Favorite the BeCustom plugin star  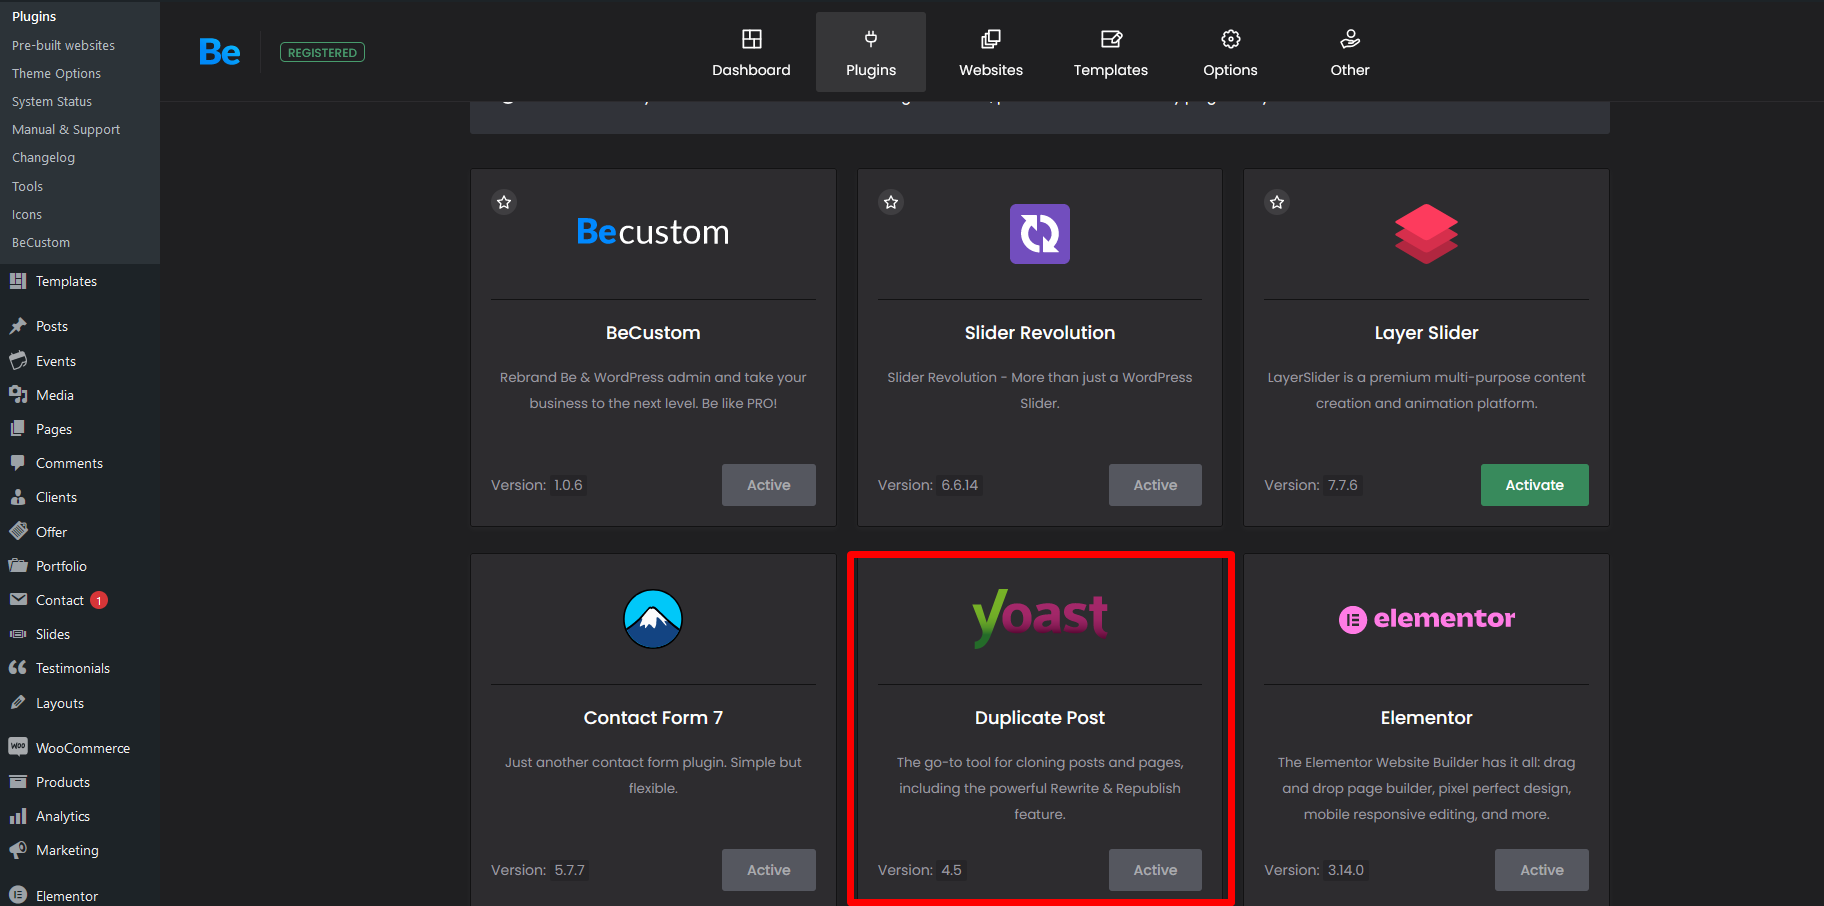click(x=504, y=202)
